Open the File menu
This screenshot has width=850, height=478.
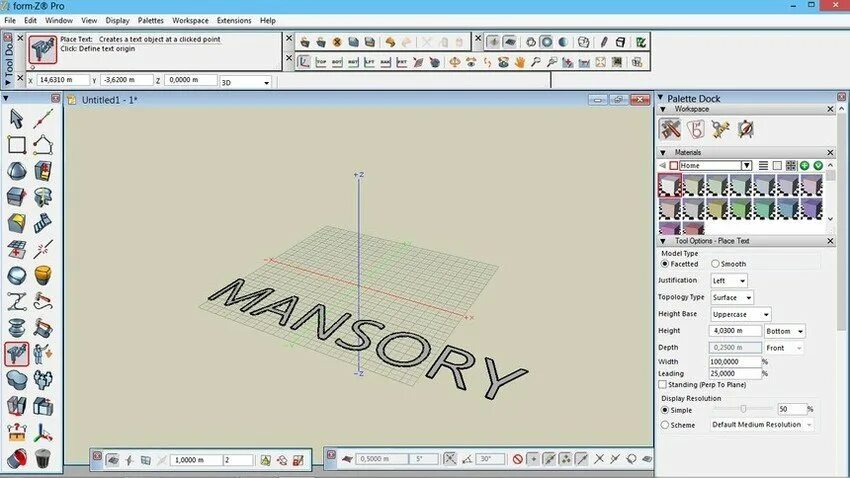10,21
